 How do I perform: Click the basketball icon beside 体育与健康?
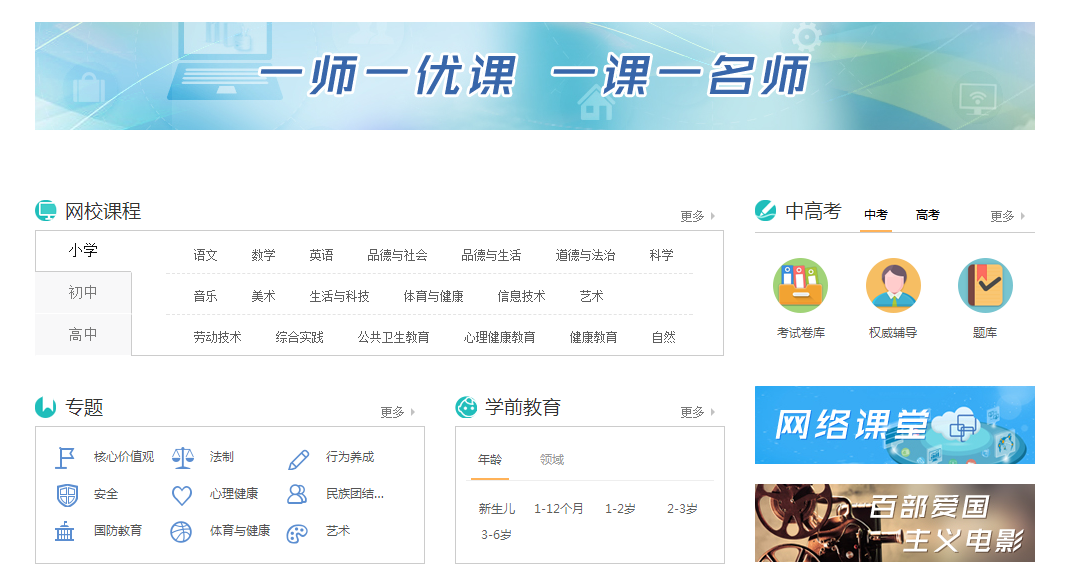tap(181, 531)
